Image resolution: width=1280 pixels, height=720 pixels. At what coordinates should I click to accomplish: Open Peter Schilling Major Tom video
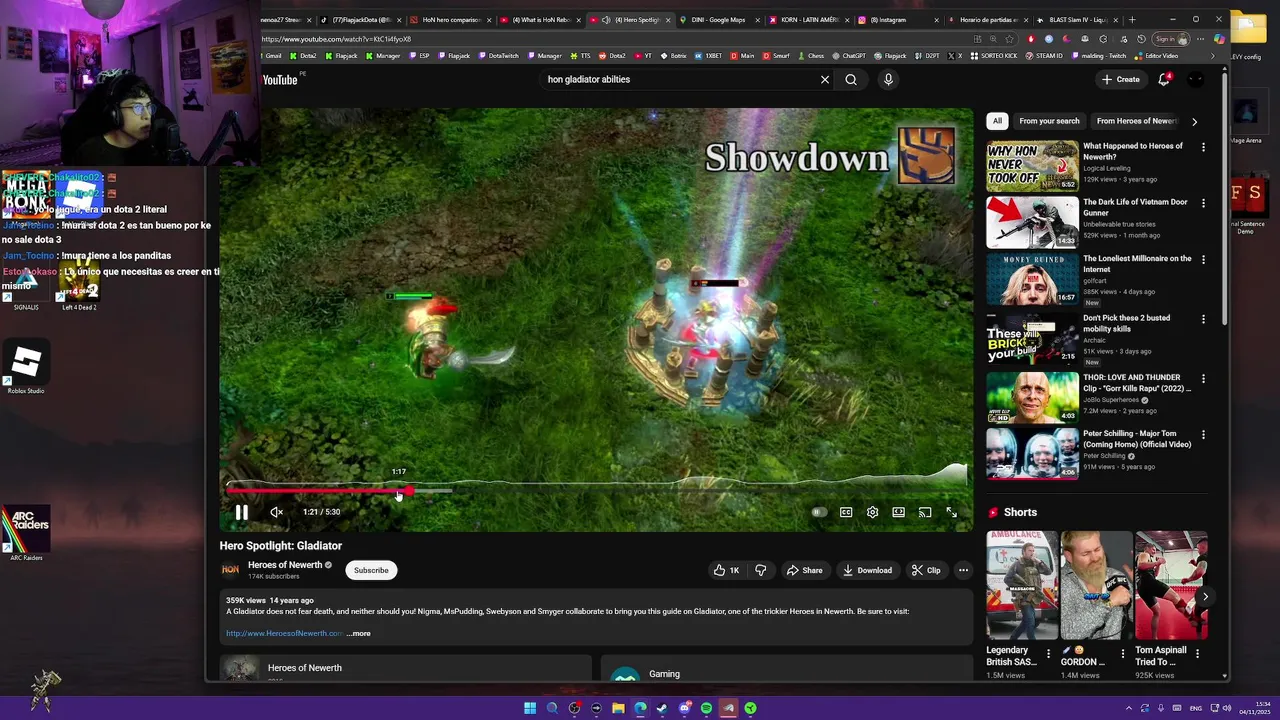1032,454
